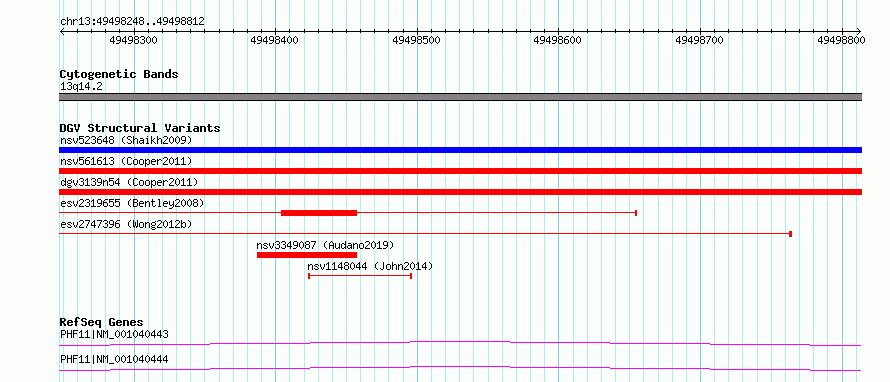Click the 49498300 ruler tick label
Image resolution: width=890 pixels, height=382 pixels.
tap(133, 40)
